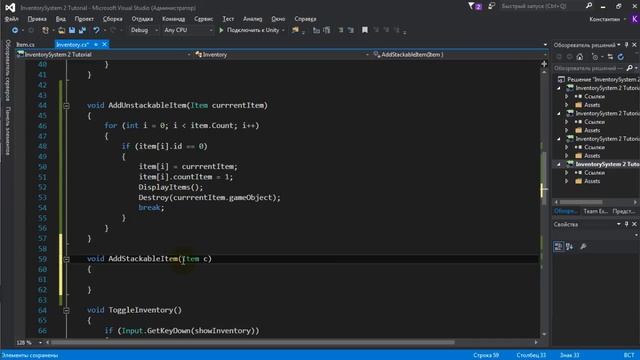Click the feedback icon beside notifications
The width and height of the screenshot is (640, 360).
[491, 6]
